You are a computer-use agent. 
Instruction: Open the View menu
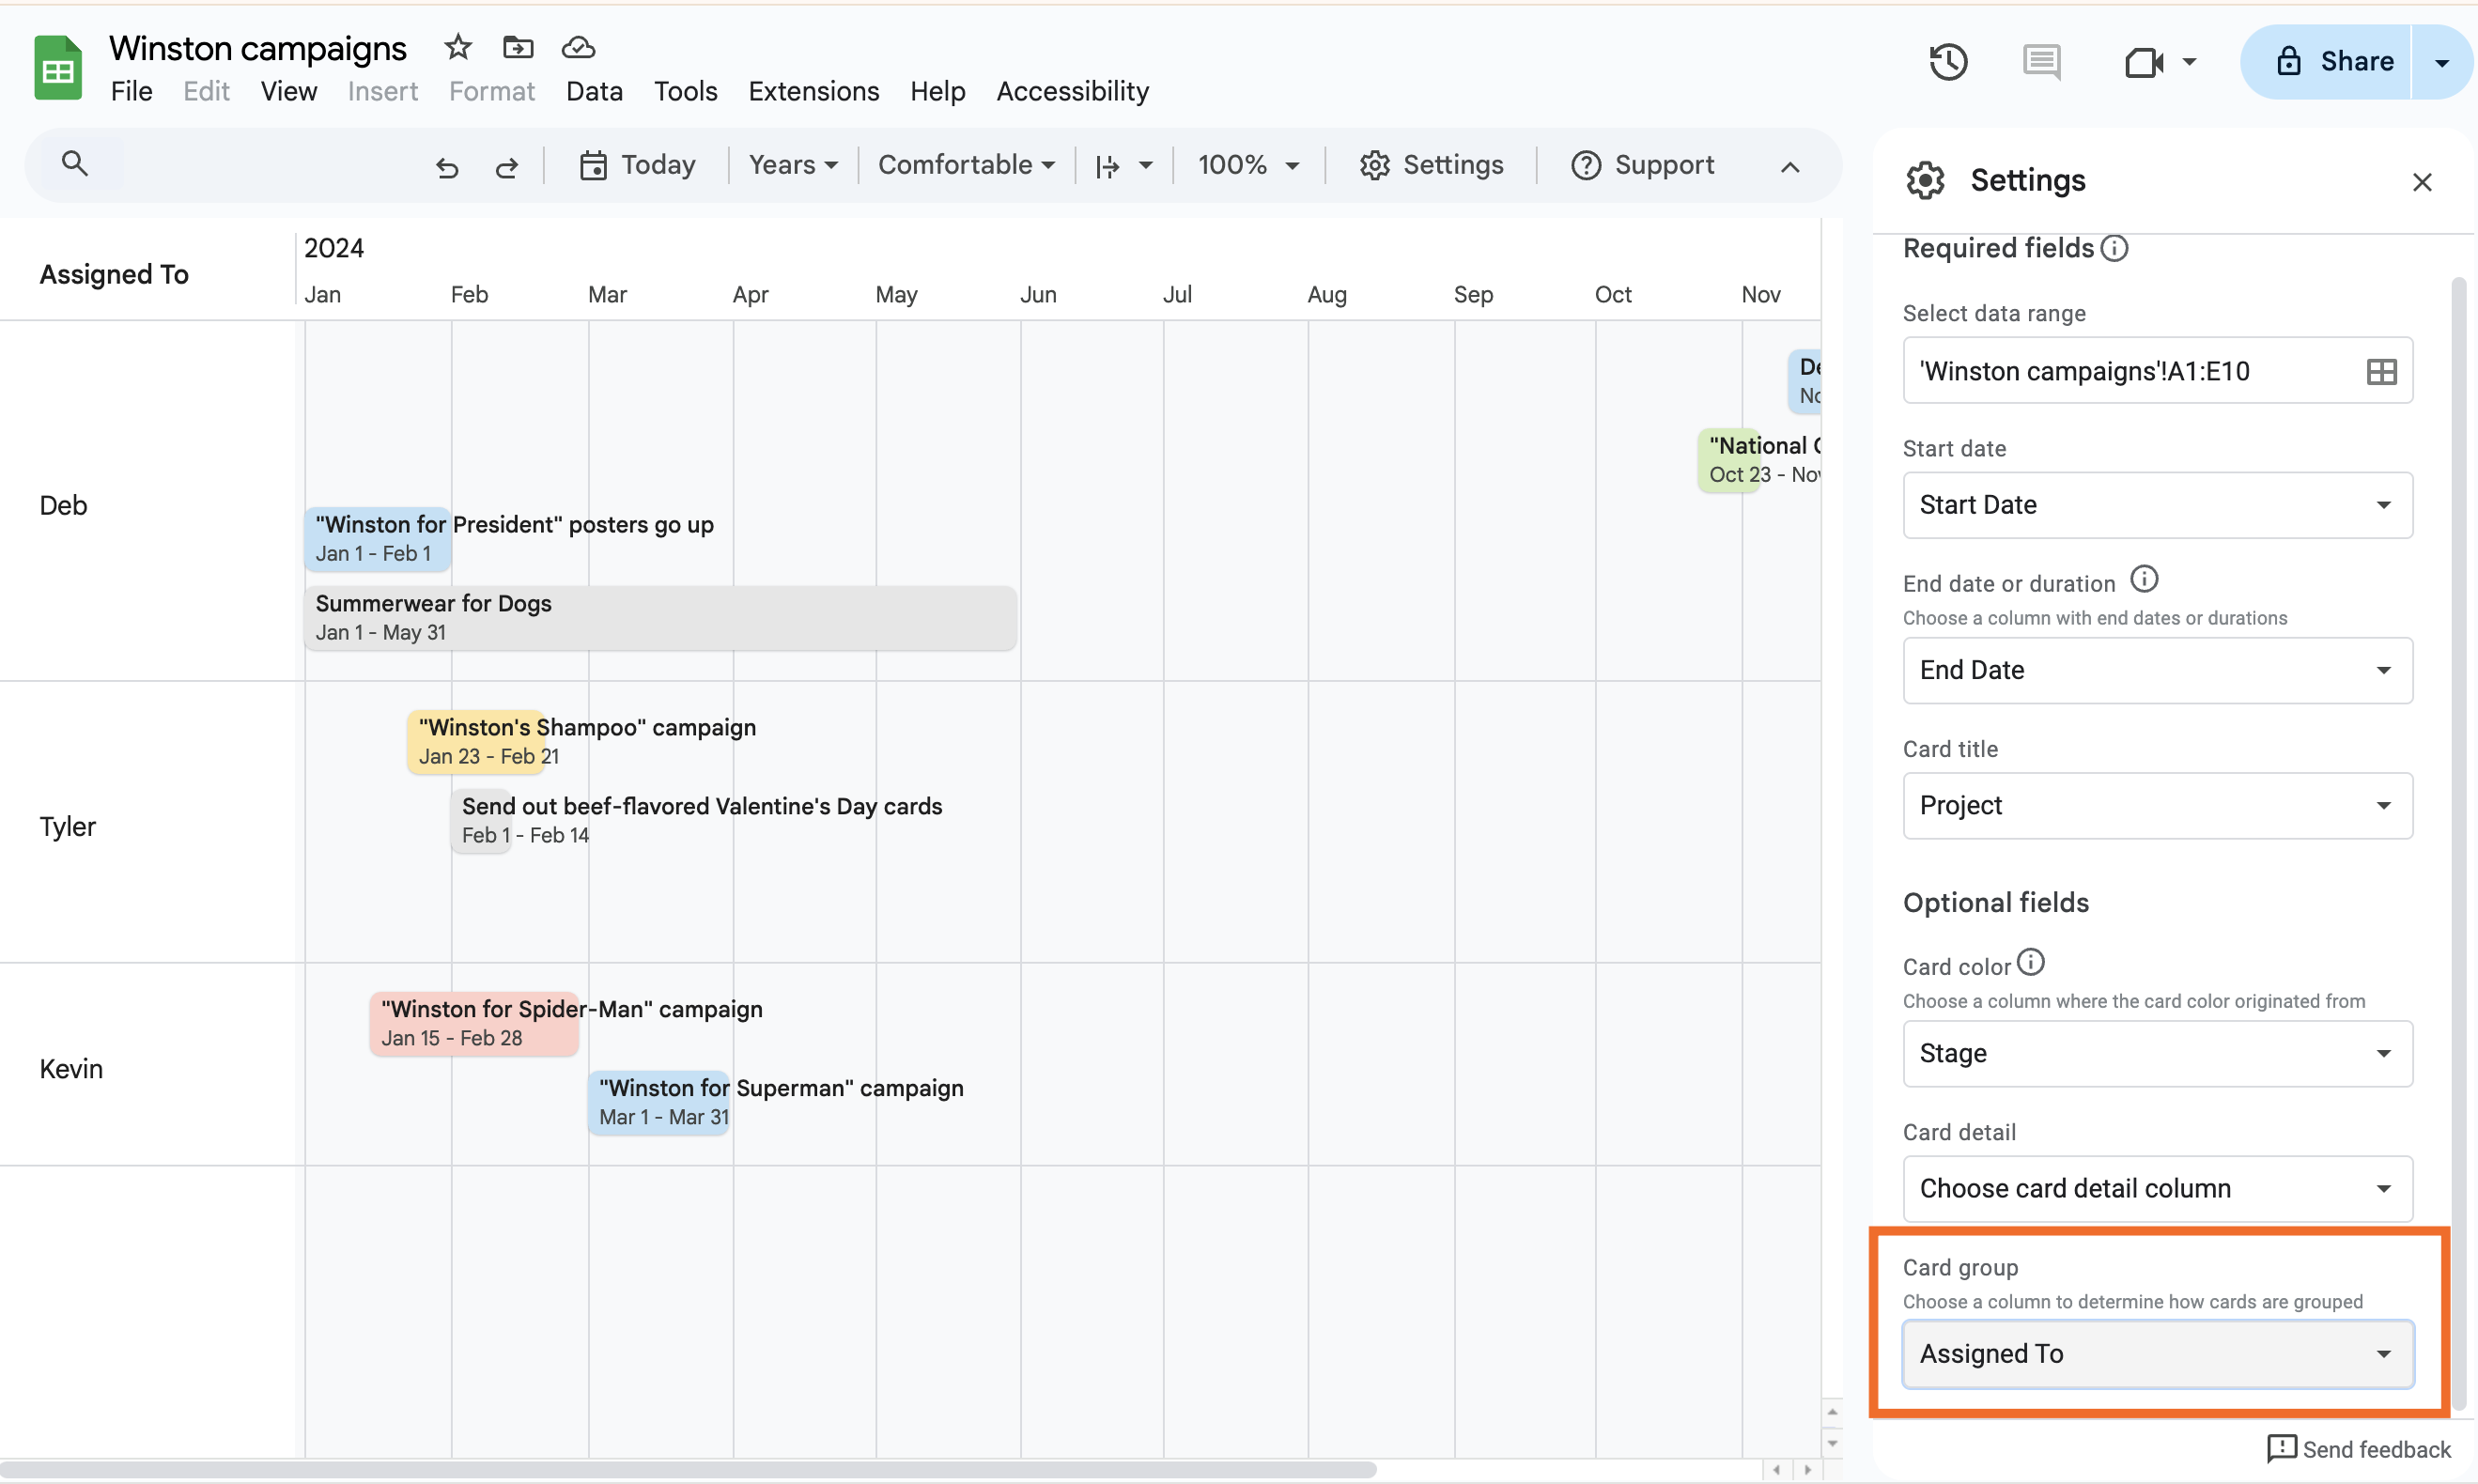[x=288, y=91]
